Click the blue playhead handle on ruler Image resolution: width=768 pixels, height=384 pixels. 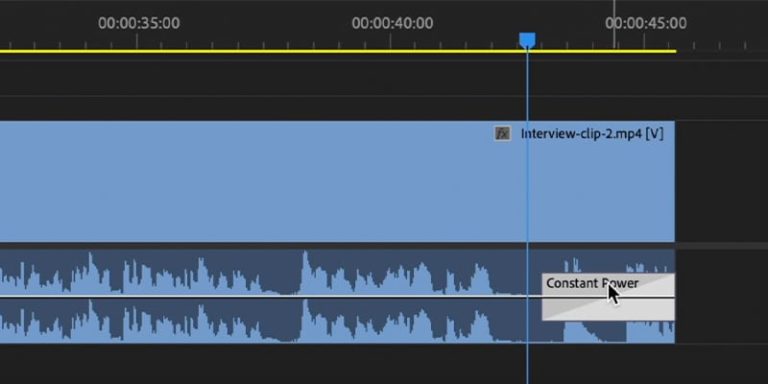click(527, 41)
